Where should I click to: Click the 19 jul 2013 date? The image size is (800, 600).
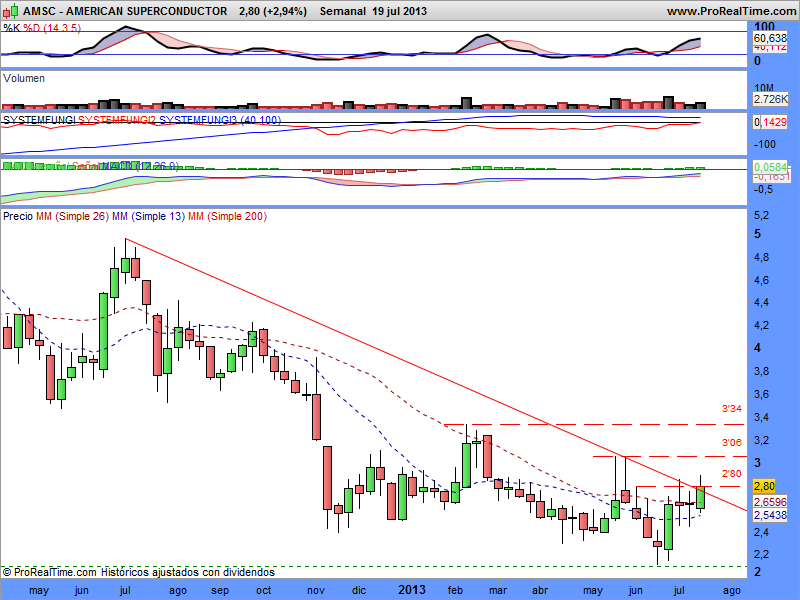click(399, 11)
